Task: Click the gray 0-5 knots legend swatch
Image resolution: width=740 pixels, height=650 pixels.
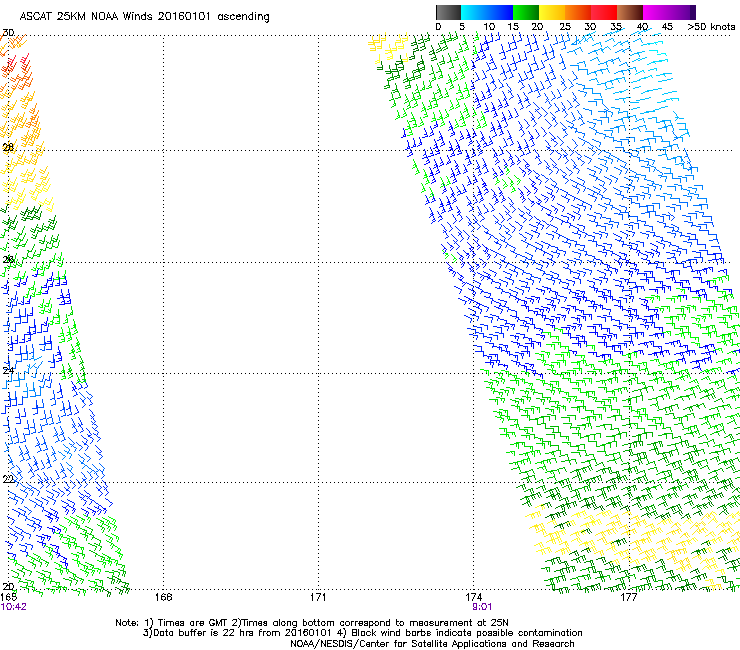Action: (448, 12)
